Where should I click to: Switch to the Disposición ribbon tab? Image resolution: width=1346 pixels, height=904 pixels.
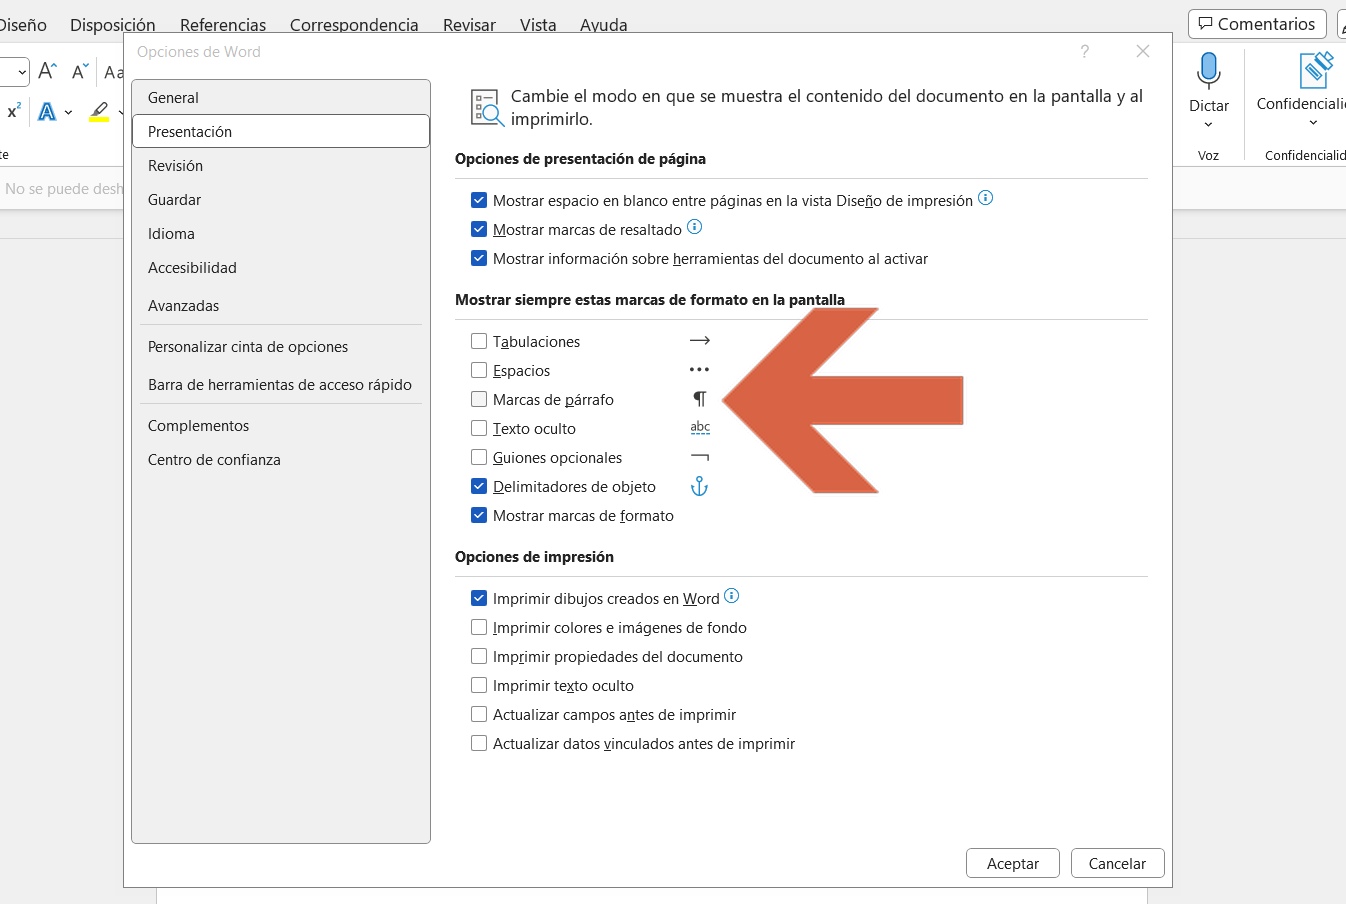point(113,24)
